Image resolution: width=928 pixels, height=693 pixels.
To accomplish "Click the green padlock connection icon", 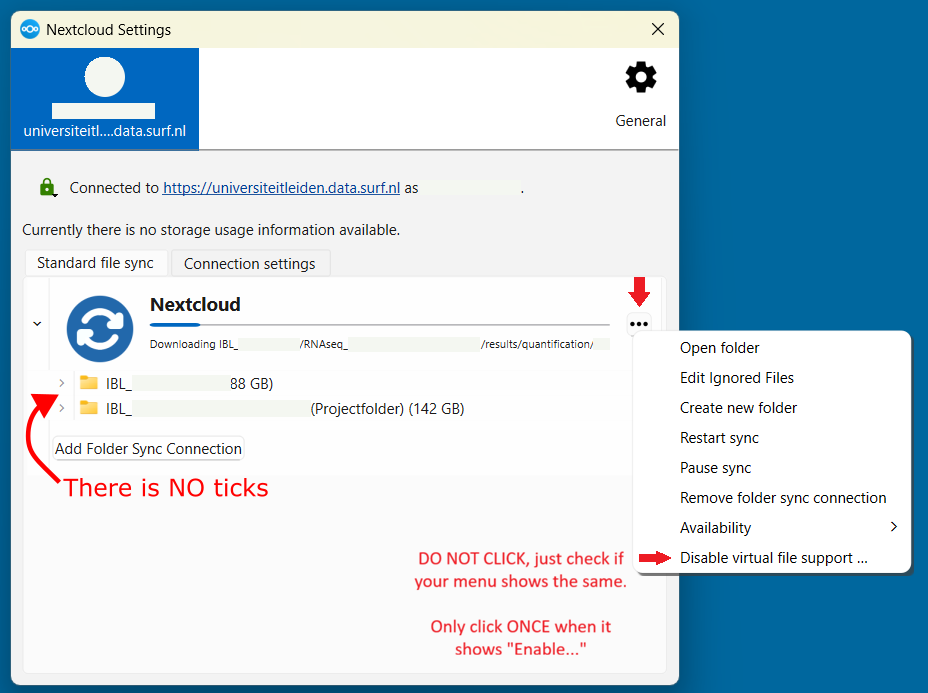I will (x=47, y=187).
